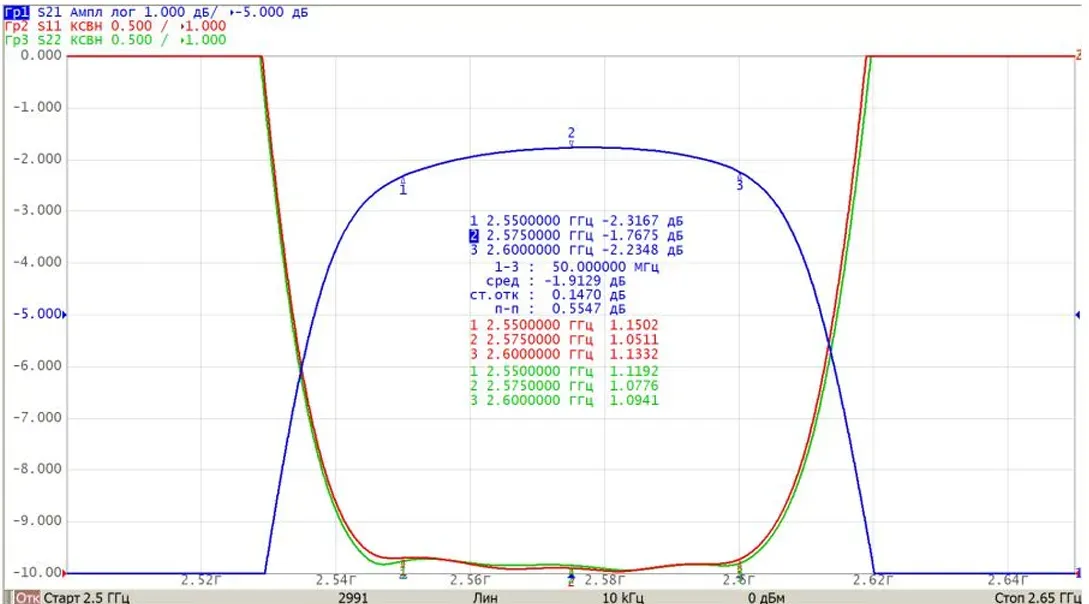Screen dimensions: 1089x604
Task: Click the -8.000 Y-axis label
Action: point(38,469)
